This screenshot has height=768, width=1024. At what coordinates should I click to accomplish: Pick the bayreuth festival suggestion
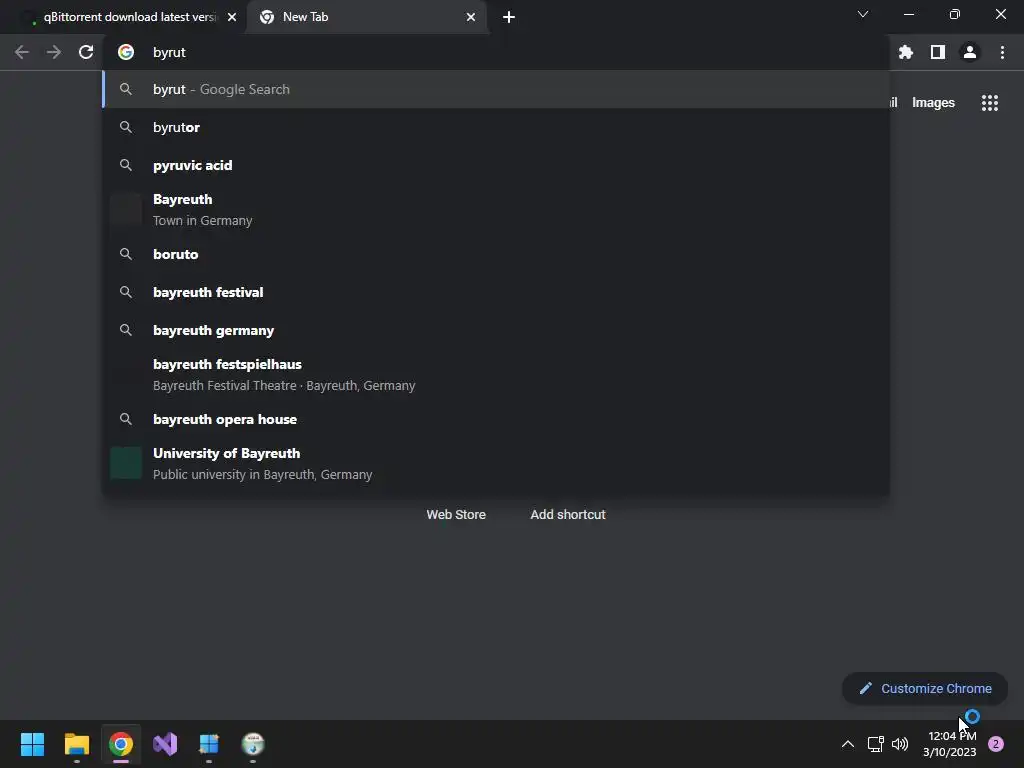click(496, 292)
